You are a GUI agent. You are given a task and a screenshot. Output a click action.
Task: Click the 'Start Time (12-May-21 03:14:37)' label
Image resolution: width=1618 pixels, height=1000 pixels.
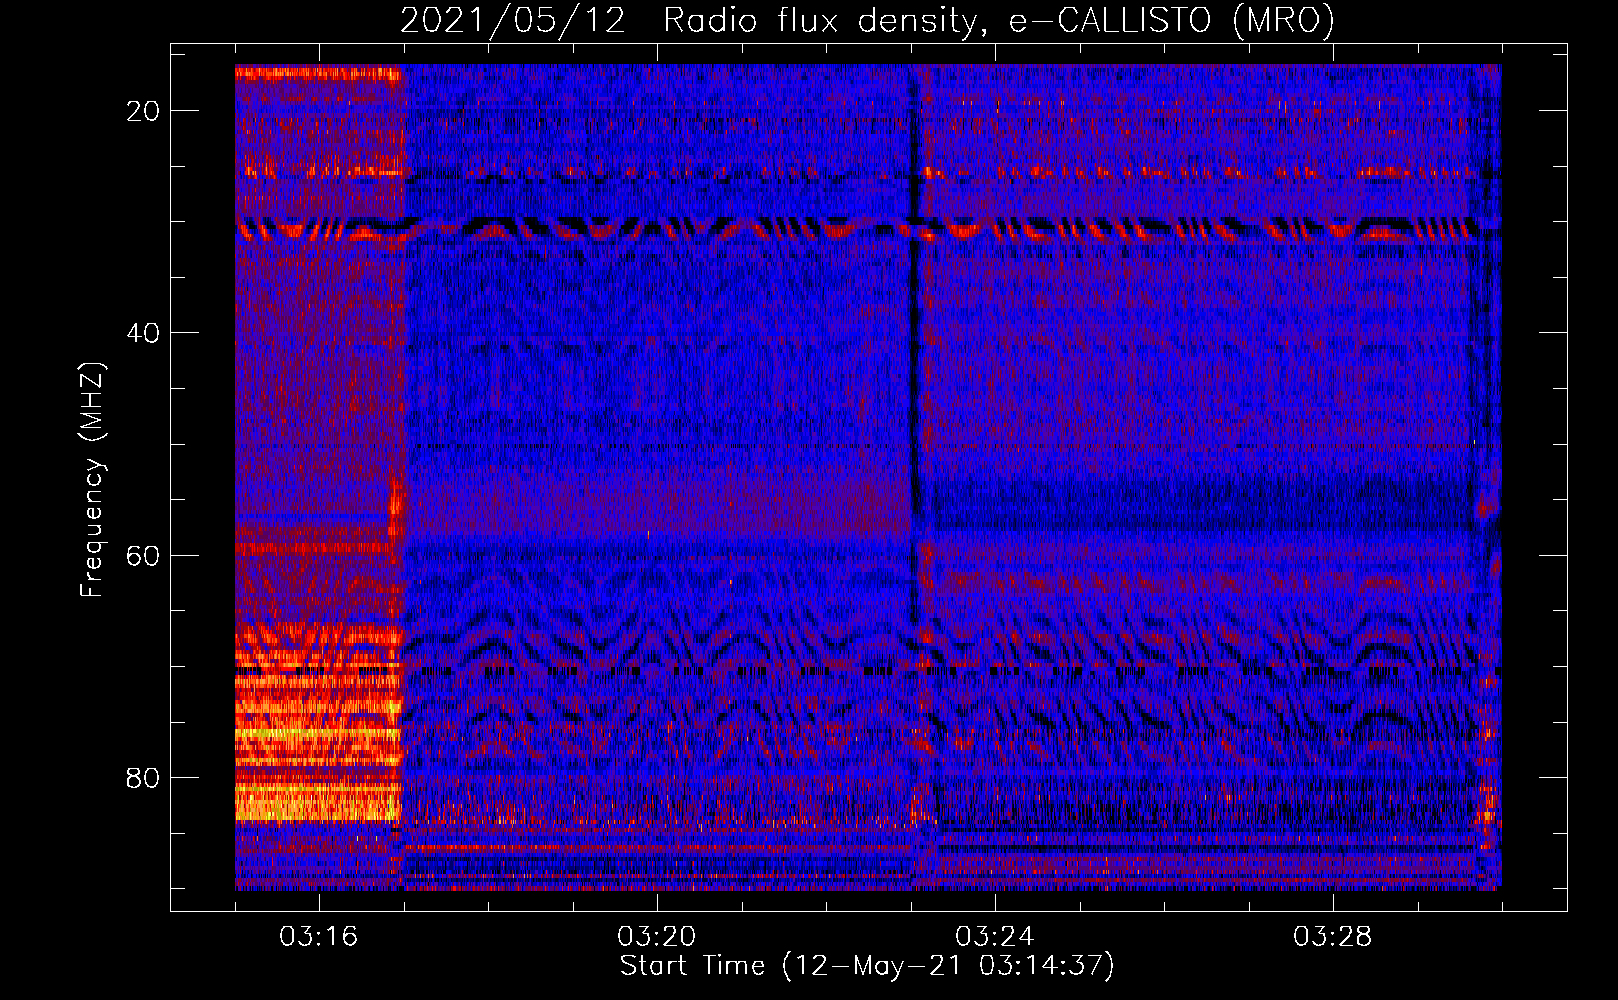click(867, 966)
